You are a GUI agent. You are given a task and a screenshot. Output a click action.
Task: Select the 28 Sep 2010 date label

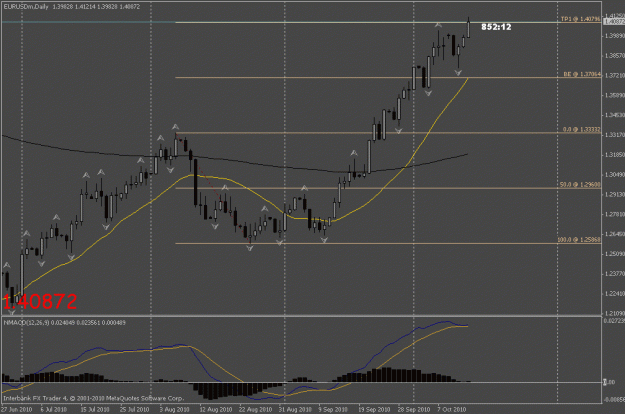pyautogui.click(x=414, y=409)
